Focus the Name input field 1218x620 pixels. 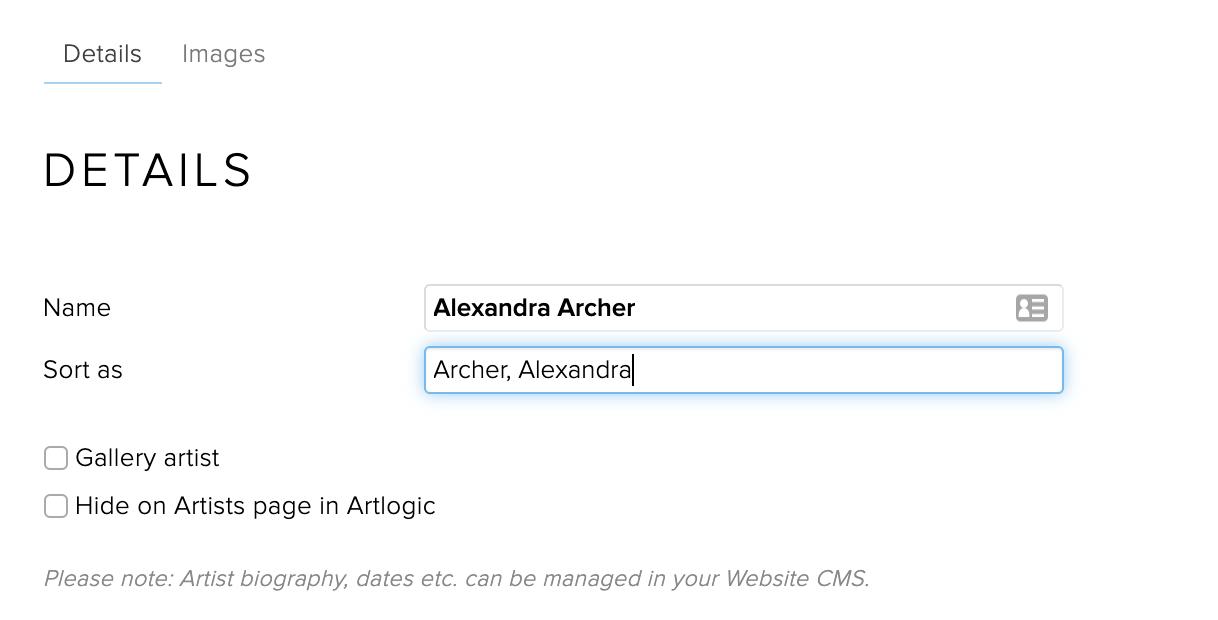pos(800,308)
